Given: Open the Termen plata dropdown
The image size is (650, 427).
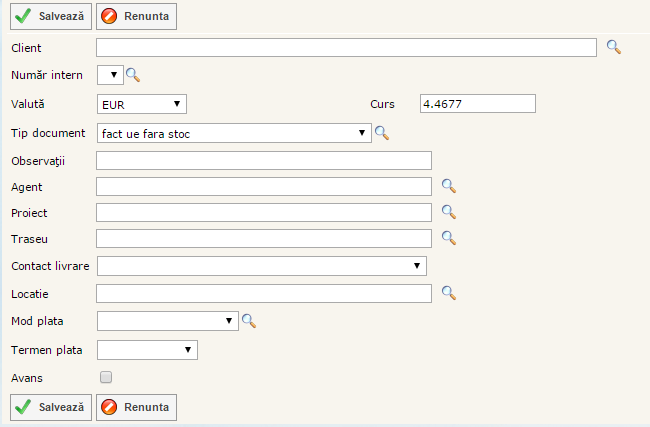Looking at the screenshot, I should (147, 349).
